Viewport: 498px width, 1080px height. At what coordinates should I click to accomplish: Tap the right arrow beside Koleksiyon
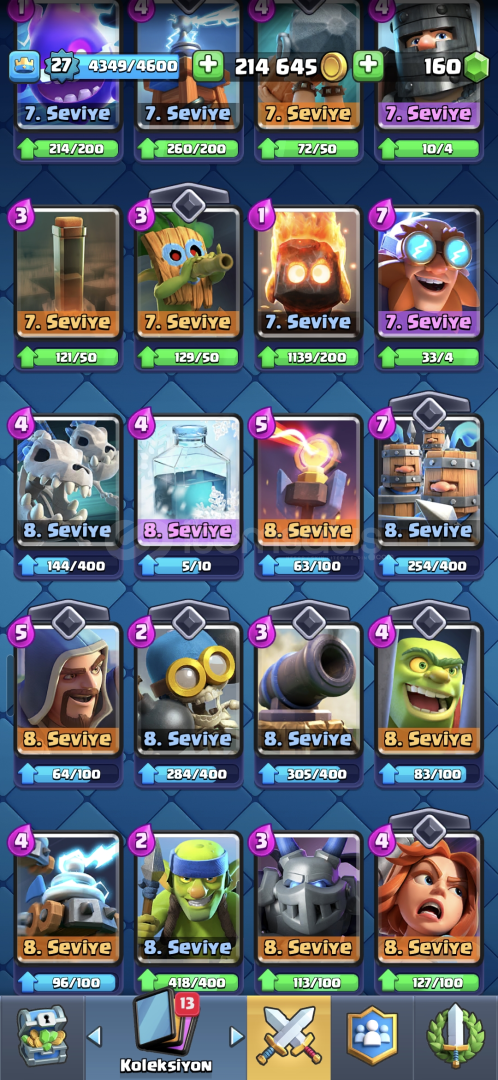[236, 1036]
